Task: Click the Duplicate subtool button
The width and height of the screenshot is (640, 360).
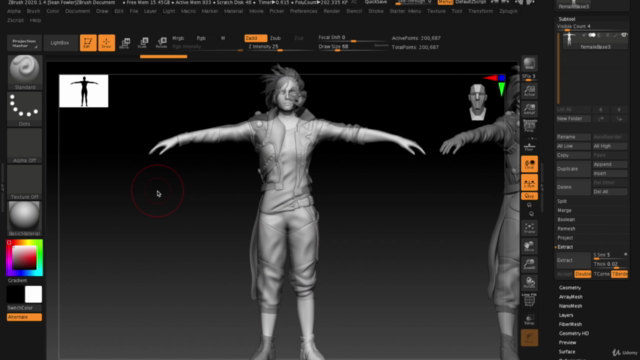Action: 573,169
